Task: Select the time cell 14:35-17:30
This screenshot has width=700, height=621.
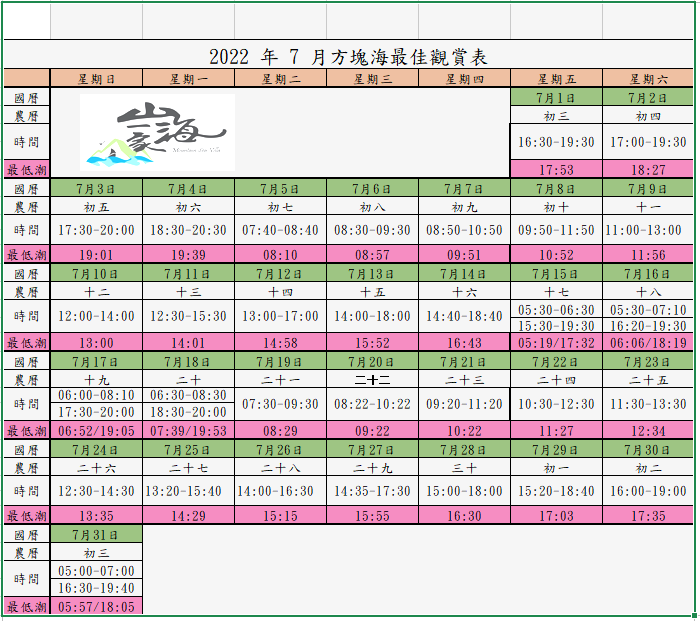Action: 372,491
